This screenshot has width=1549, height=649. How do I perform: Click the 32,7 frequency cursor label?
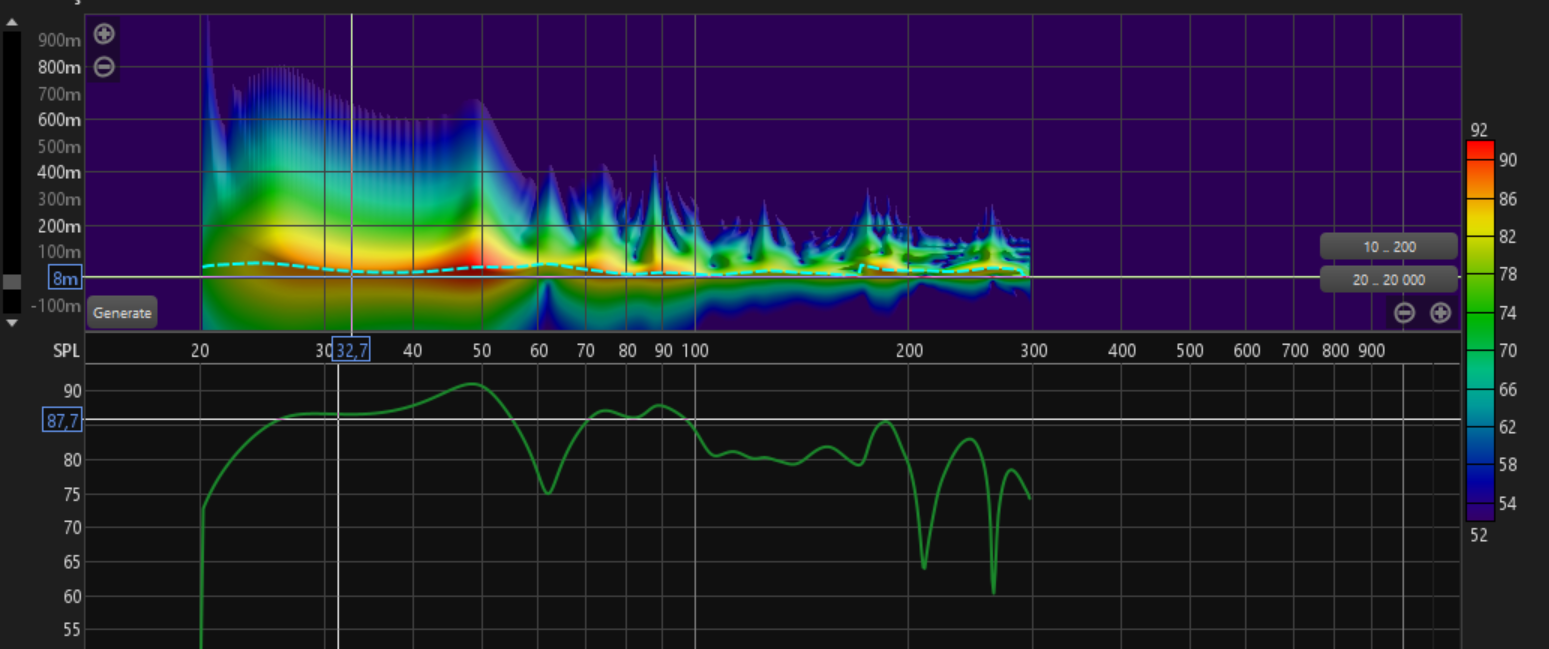tap(351, 350)
